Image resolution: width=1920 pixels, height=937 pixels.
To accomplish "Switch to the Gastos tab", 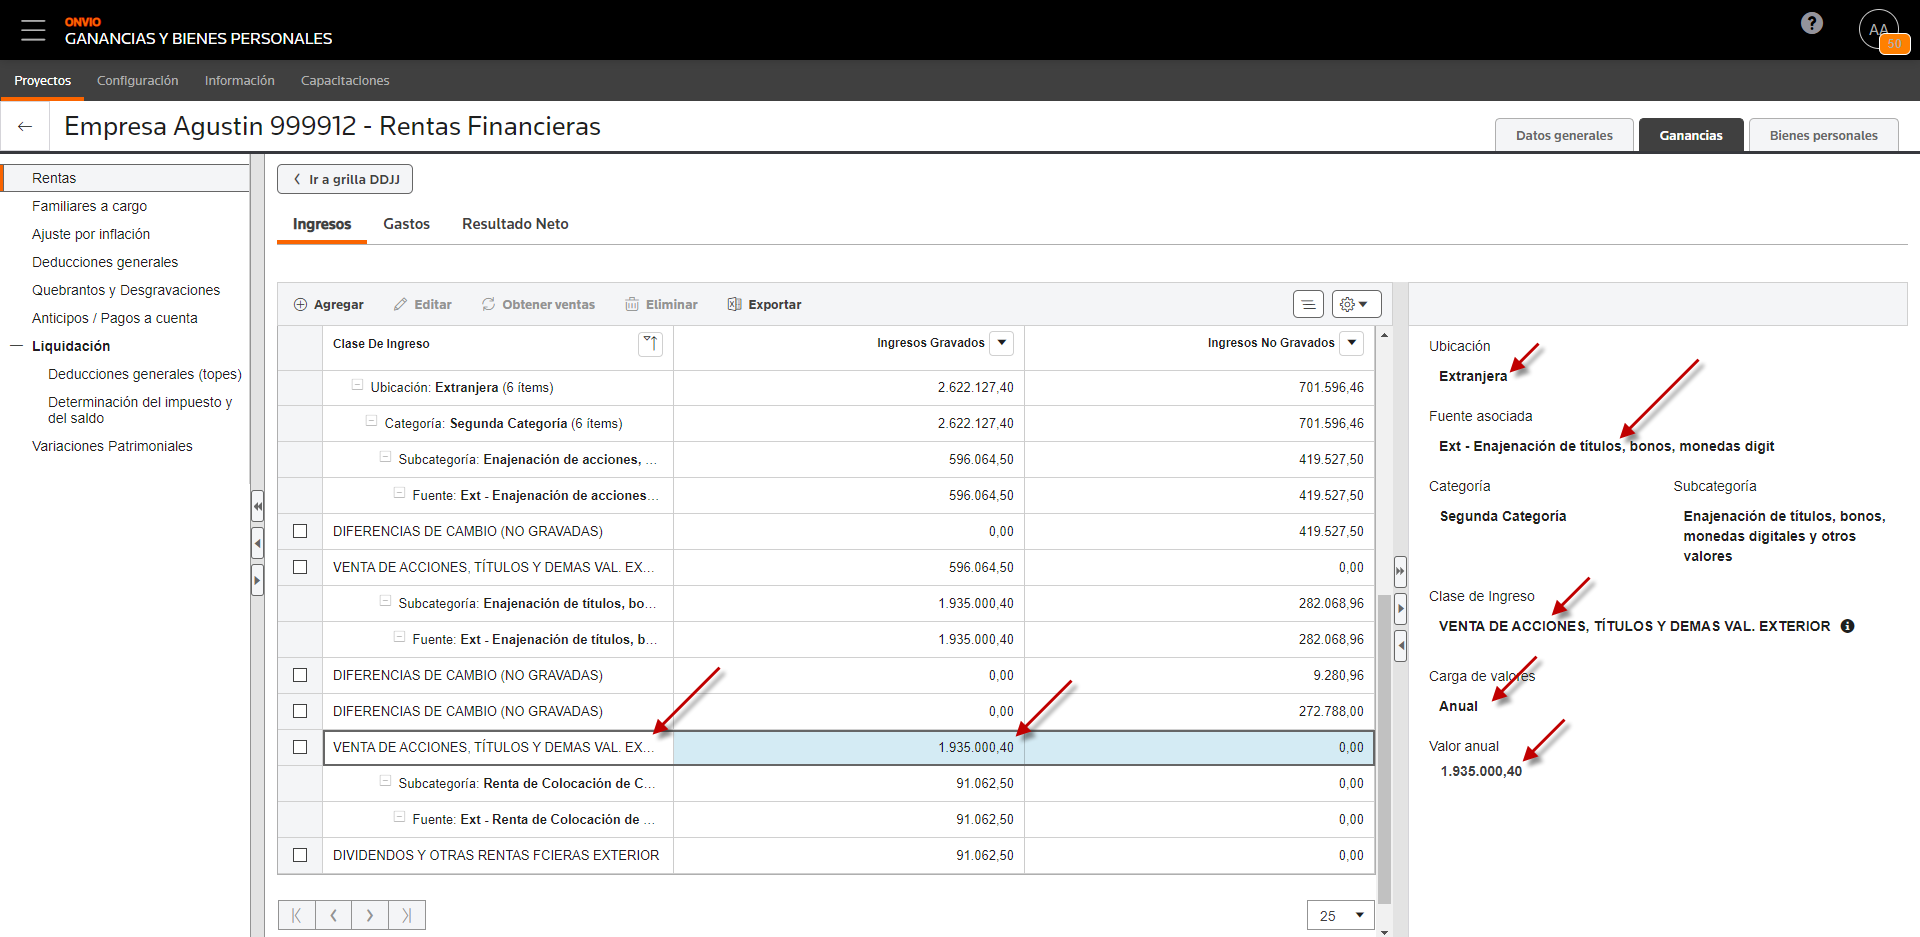I will coord(406,224).
